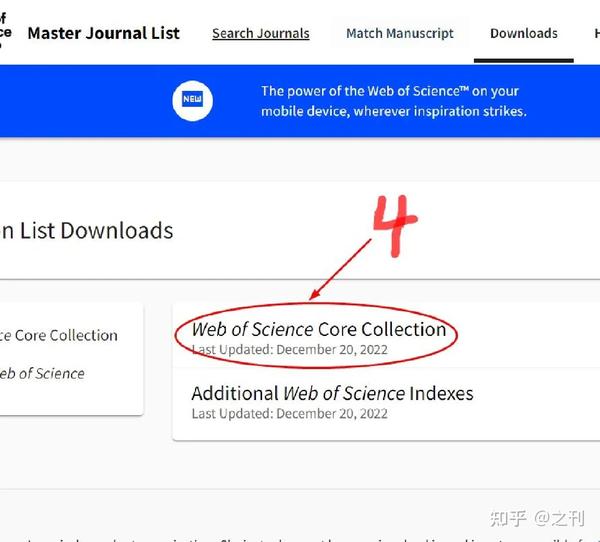Click Core Collection's Last Updated date line
Image resolution: width=600 pixels, height=542 pixels.
coord(289,349)
